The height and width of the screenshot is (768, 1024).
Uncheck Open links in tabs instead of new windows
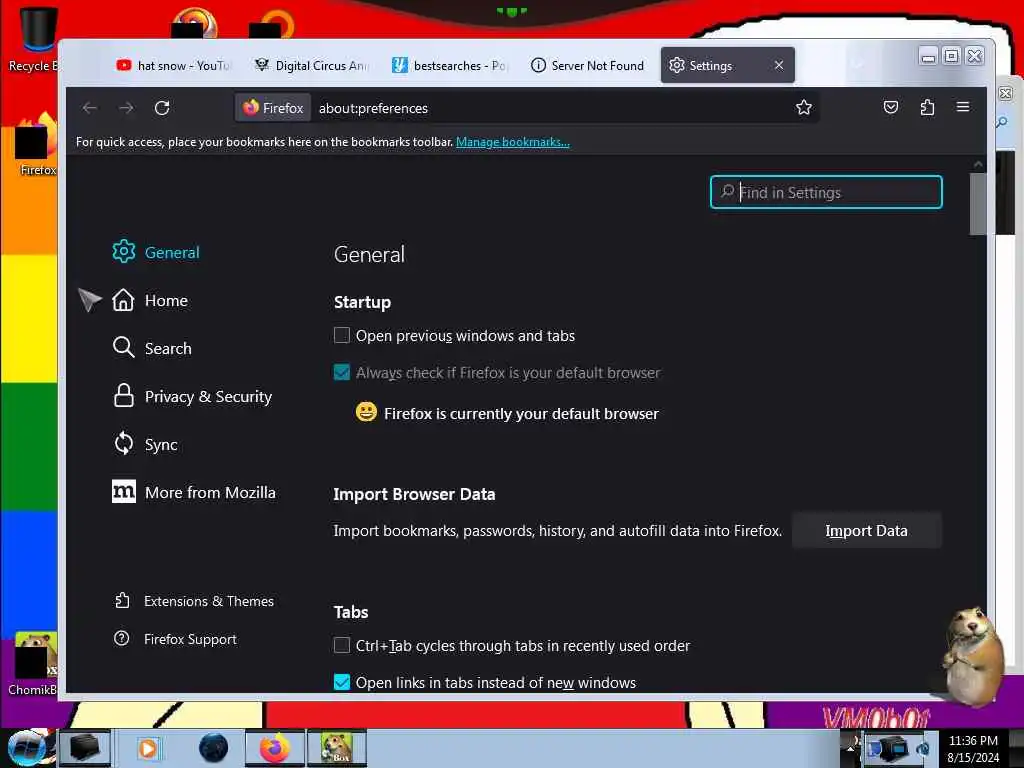pos(342,682)
